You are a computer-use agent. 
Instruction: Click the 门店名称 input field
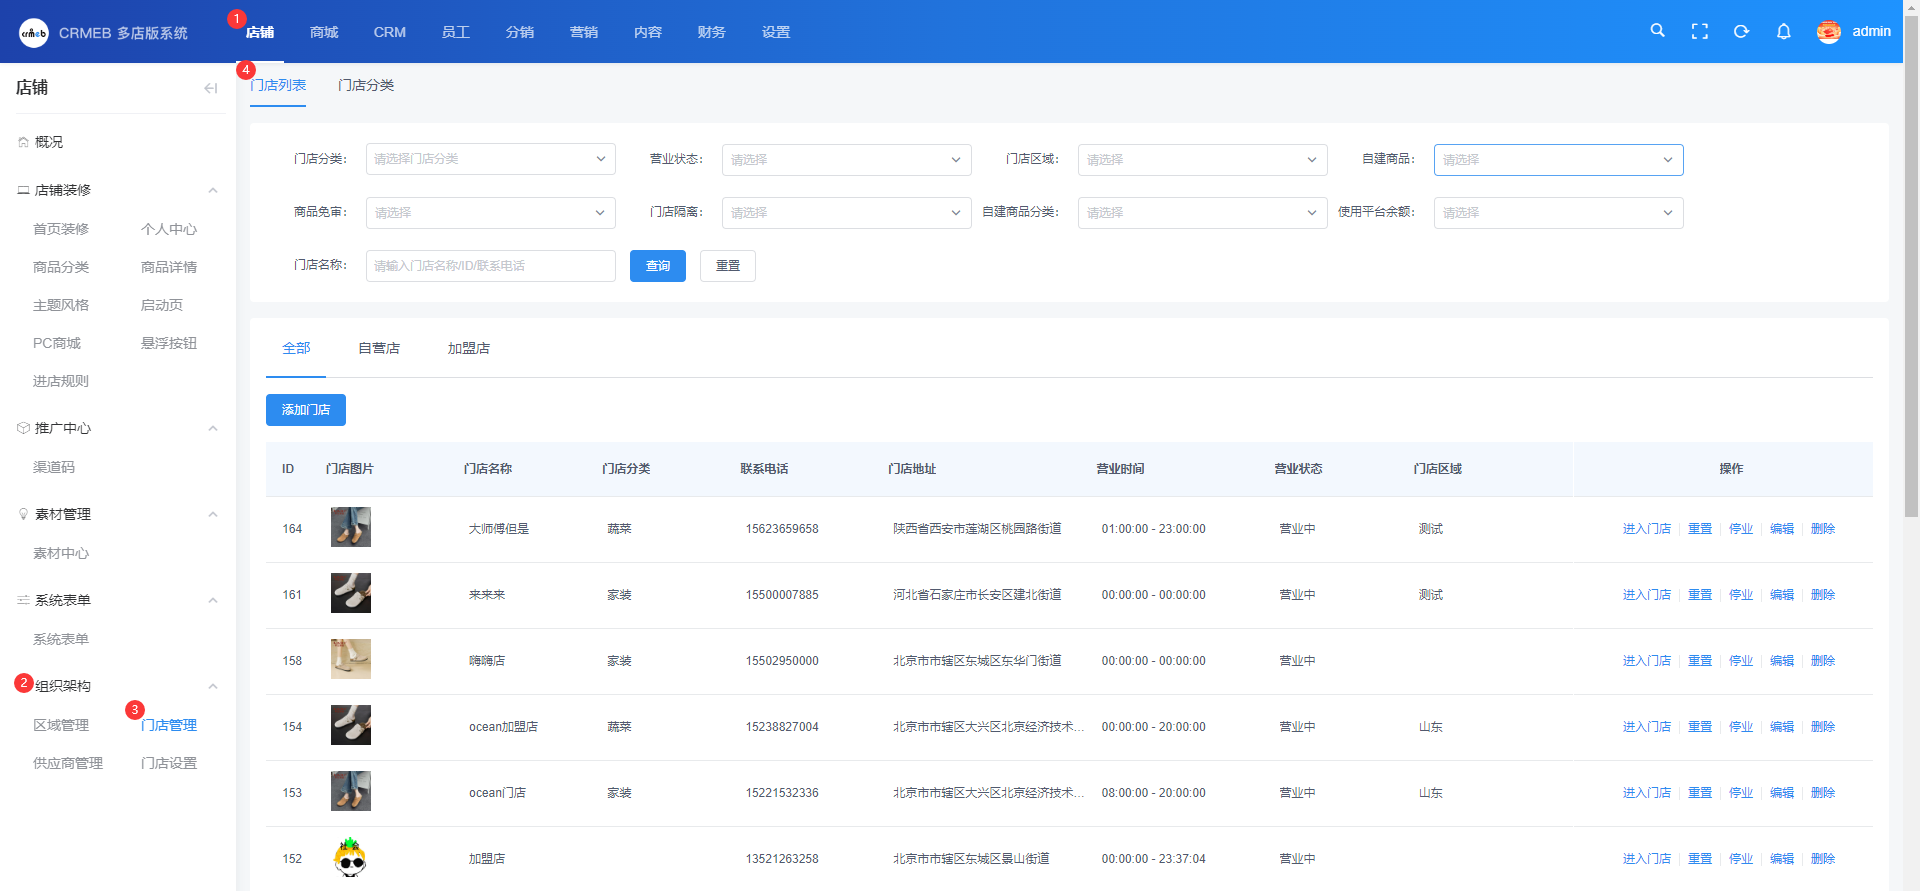[x=490, y=266]
